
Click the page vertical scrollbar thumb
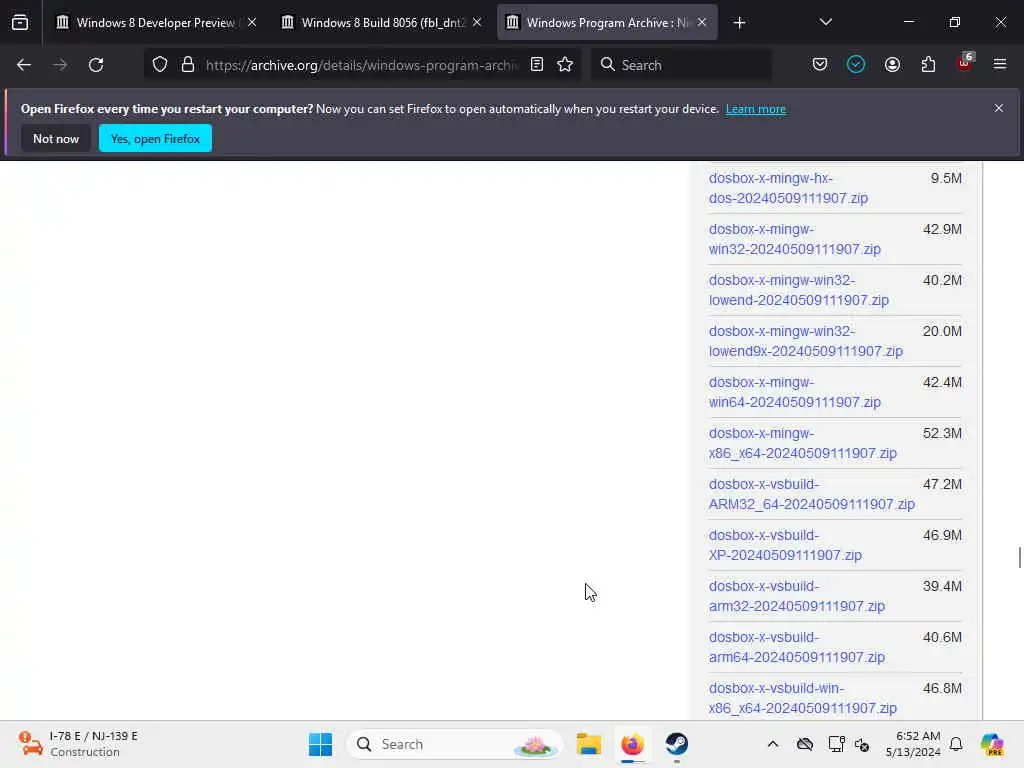(x=1019, y=558)
